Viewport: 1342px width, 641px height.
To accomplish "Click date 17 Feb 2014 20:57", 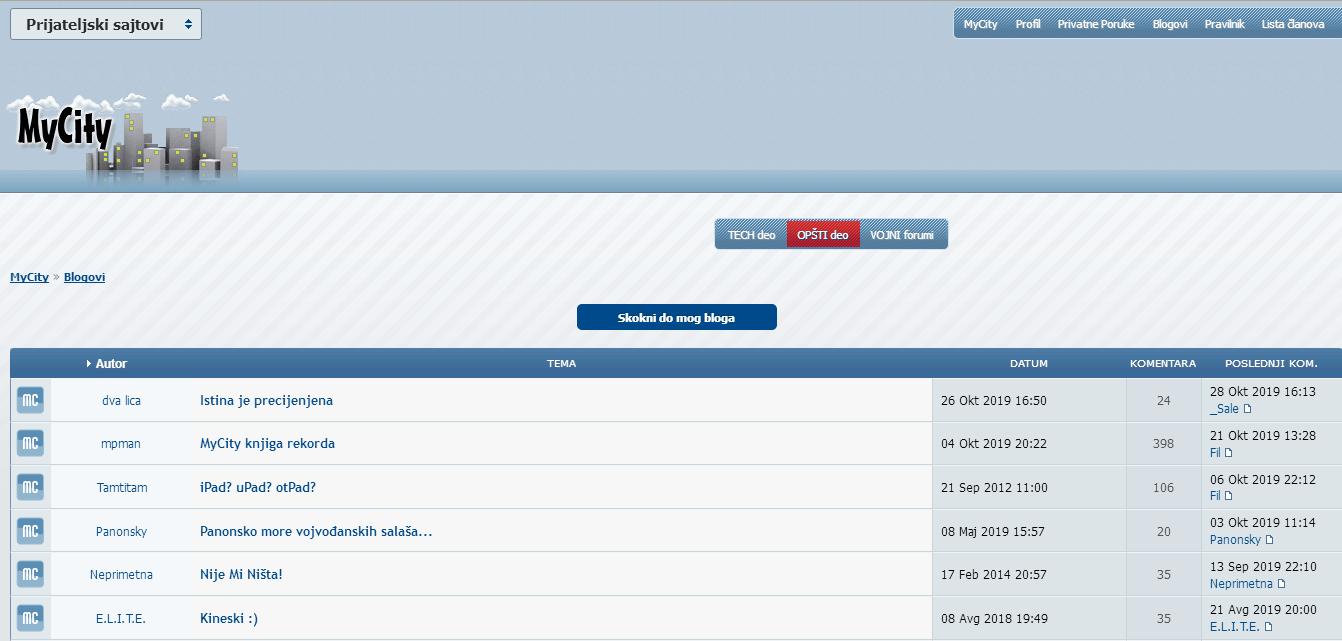I will 993,574.
